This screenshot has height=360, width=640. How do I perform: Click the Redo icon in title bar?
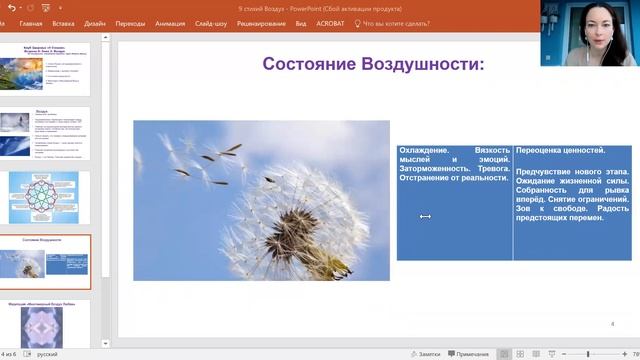click(30, 8)
